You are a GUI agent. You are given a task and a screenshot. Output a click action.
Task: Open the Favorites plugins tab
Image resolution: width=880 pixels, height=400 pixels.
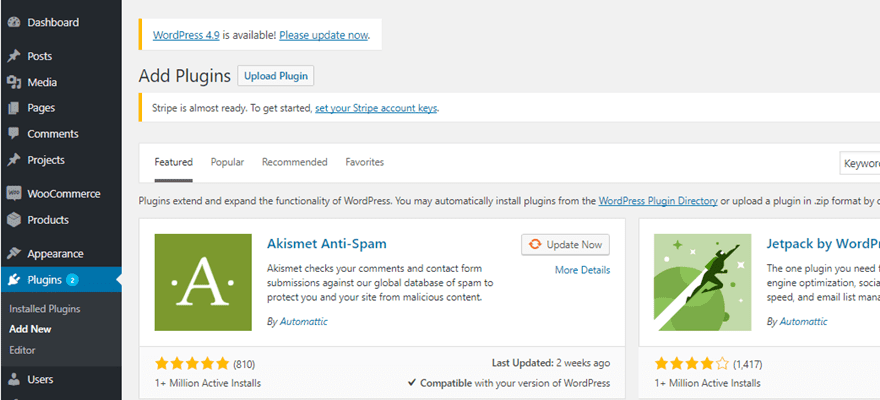364,162
